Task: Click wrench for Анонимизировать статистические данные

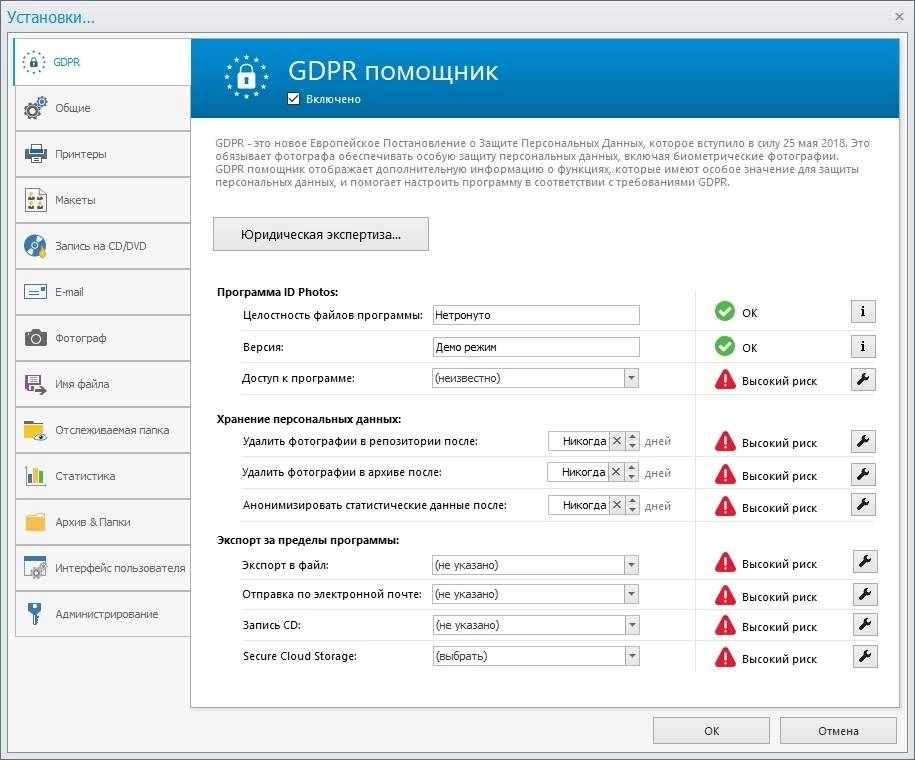Action: pyautogui.click(x=863, y=505)
